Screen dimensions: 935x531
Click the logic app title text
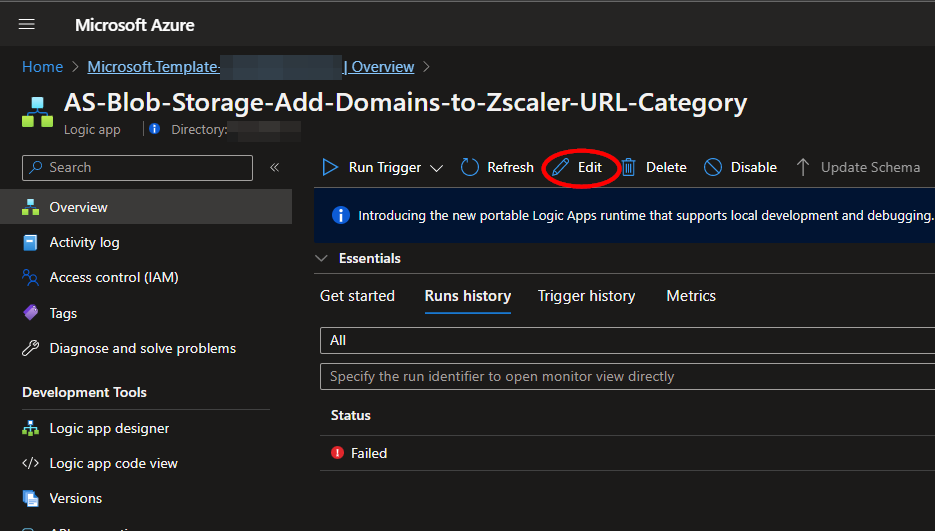pyautogui.click(x=405, y=103)
